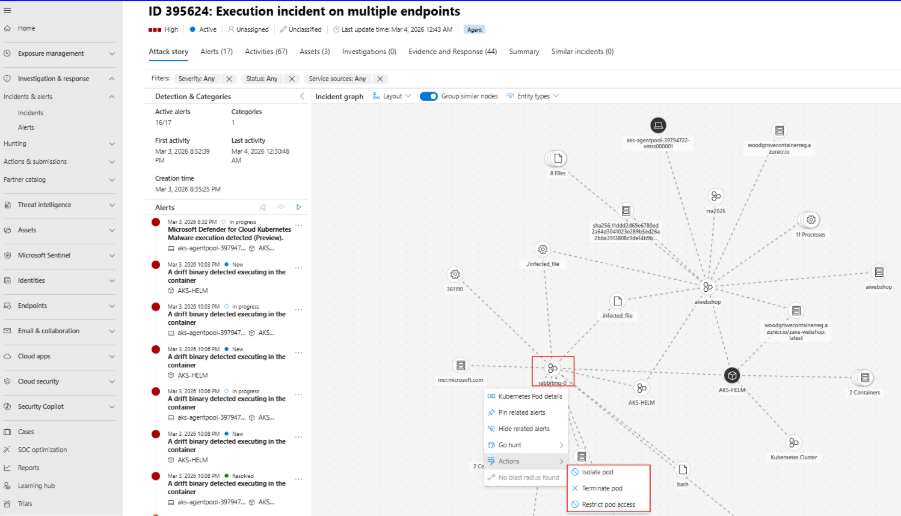Click Hide related alerts menu item
This screenshot has width=901, height=516.
[x=526, y=429]
